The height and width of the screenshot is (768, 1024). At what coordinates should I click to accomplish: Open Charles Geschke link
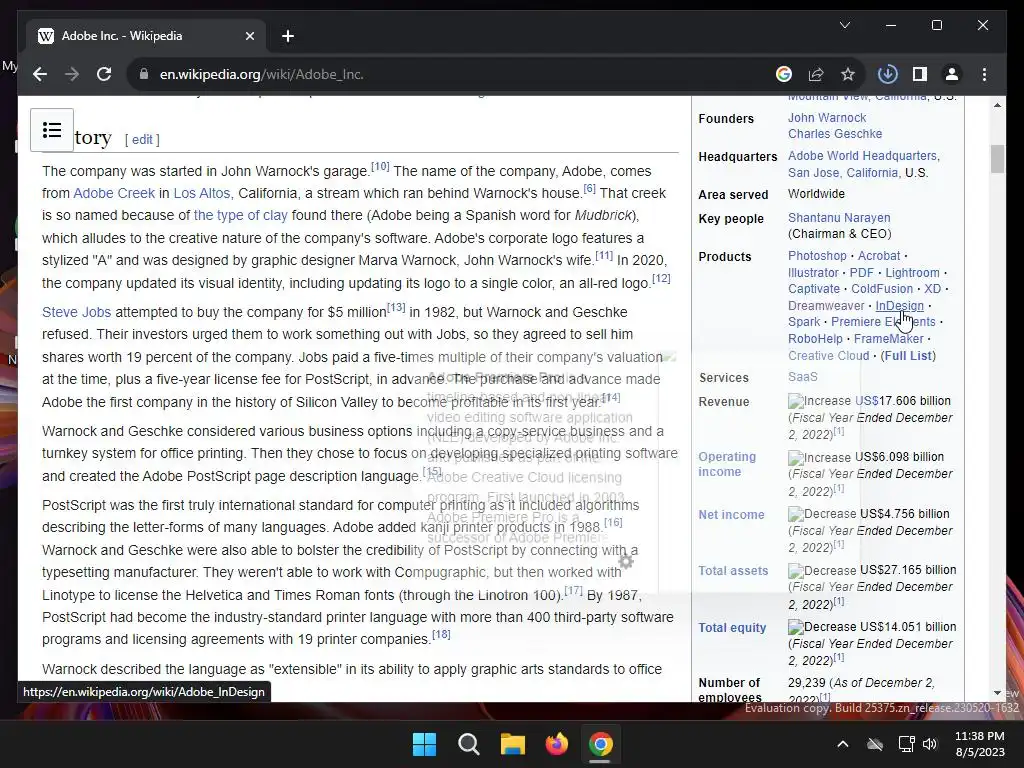(835, 134)
